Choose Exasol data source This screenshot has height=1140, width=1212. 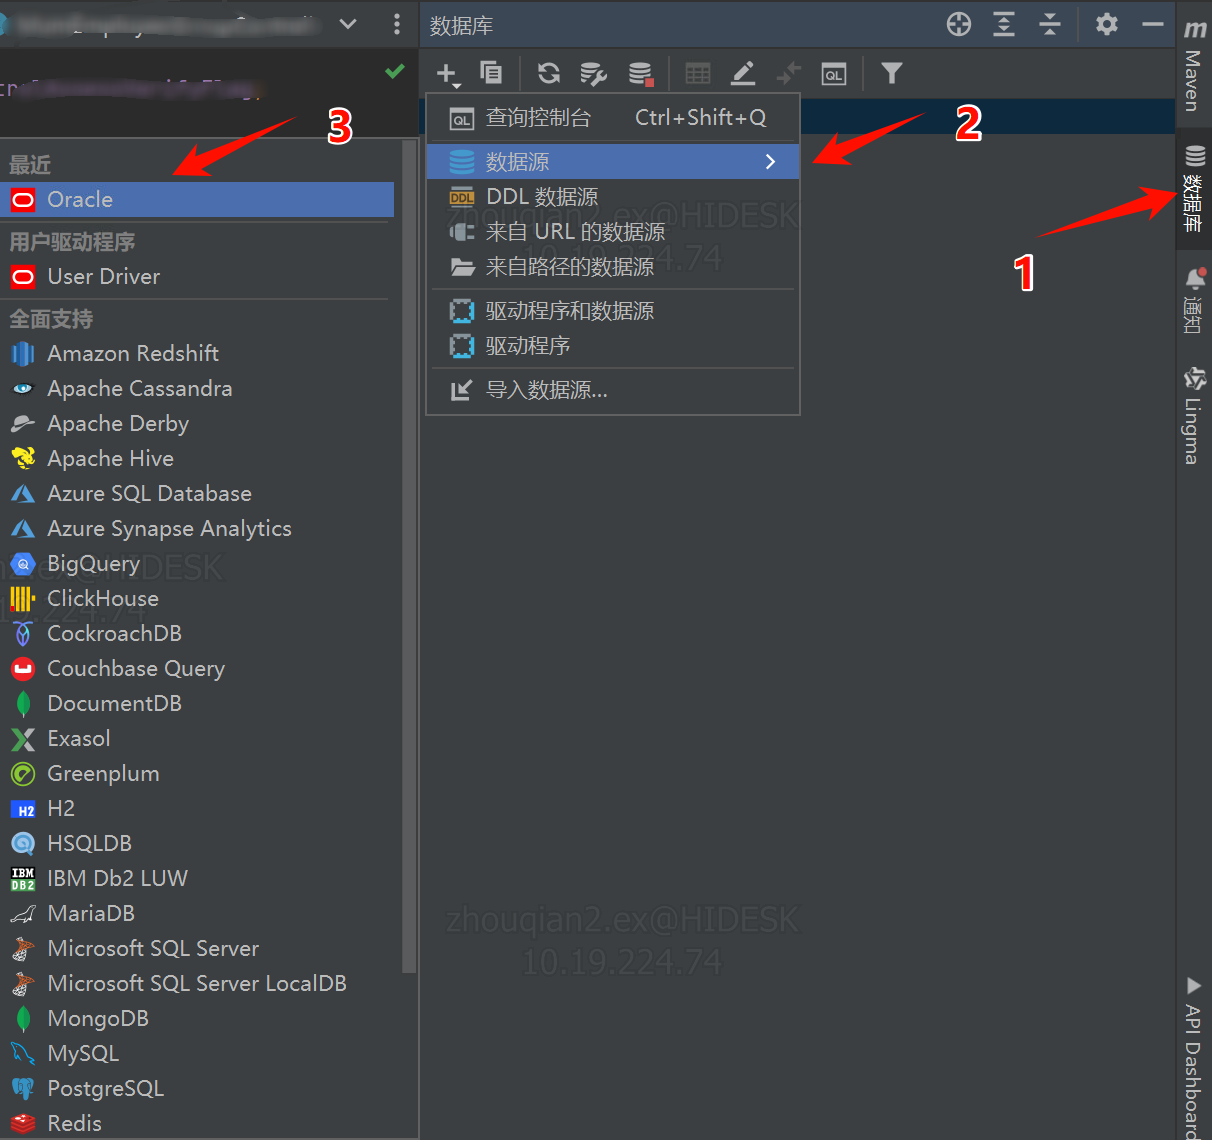coord(197,738)
